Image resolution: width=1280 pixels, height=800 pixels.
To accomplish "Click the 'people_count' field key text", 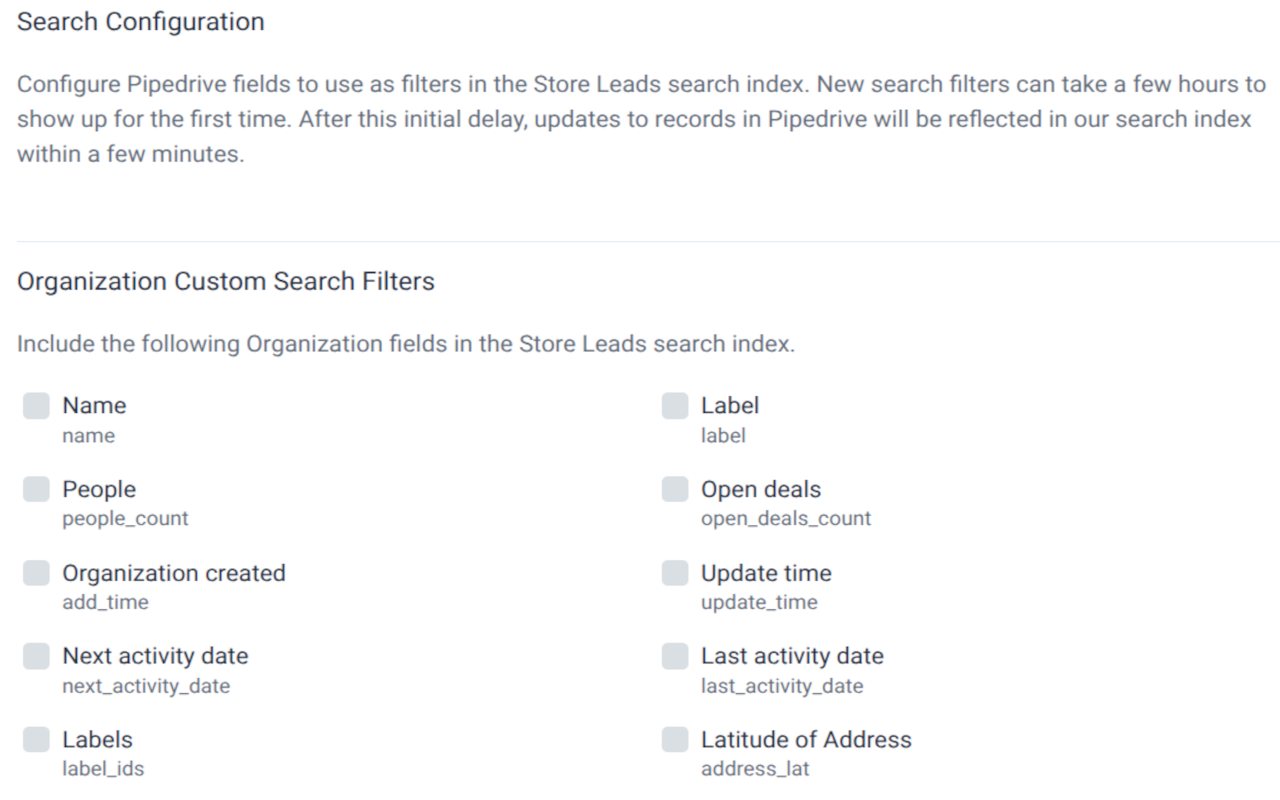I will [125, 518].
